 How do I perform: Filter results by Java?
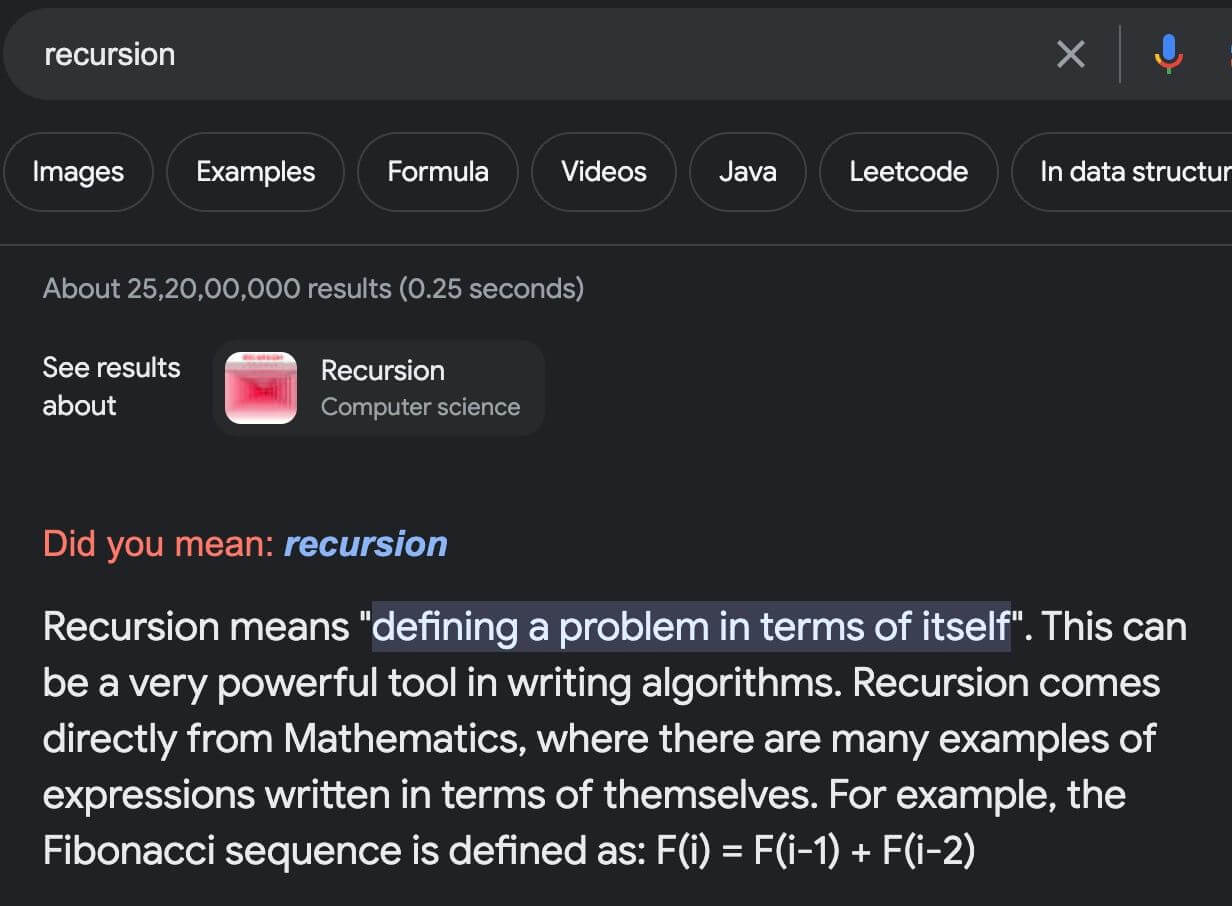tap(747, 172)
